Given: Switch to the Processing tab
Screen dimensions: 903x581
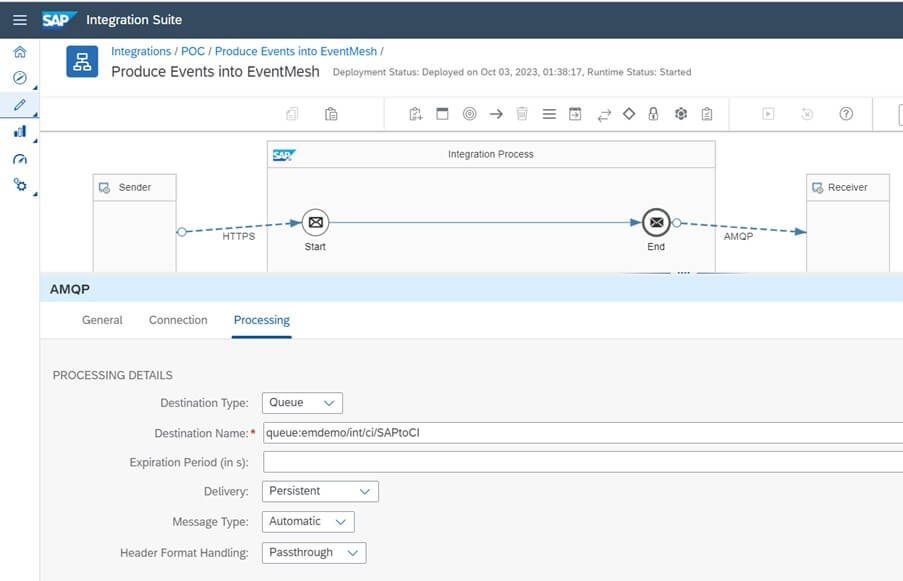Looking at the screenshot, I should coord(261,320).
